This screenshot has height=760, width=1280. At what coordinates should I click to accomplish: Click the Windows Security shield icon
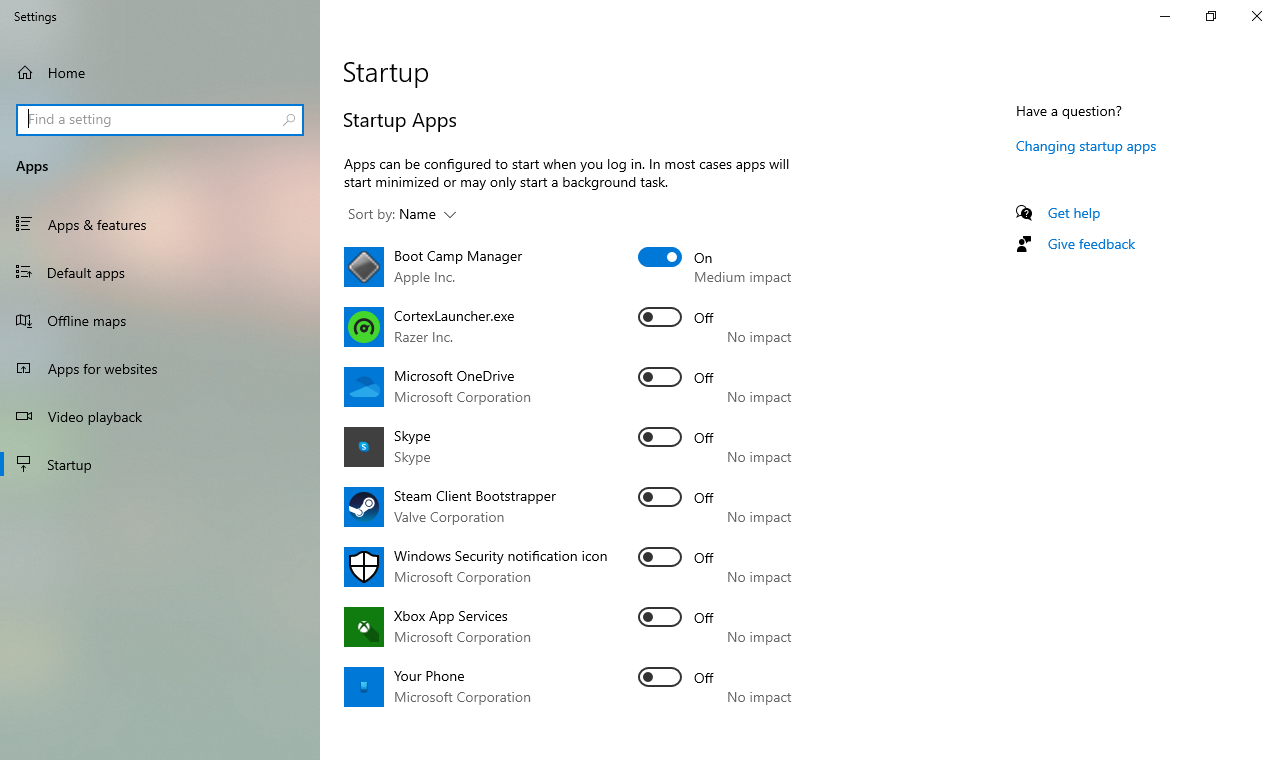(x=364, y=567)
